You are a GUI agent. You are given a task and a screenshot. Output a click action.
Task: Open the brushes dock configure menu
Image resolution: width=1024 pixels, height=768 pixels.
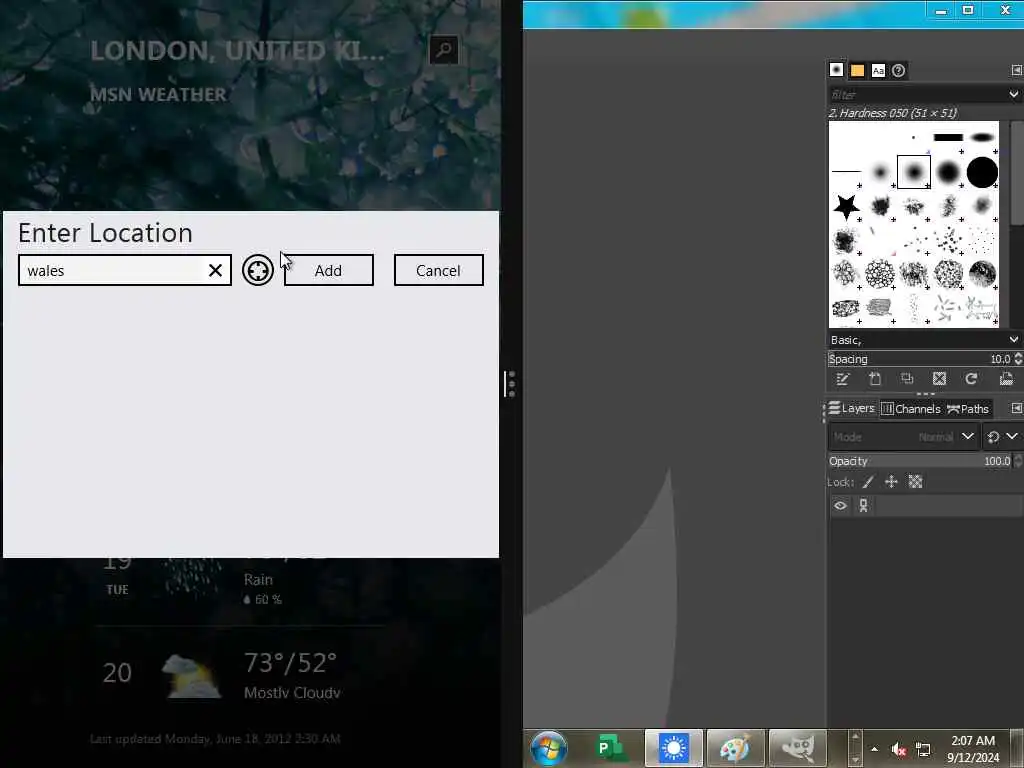[x=1016, y=70]
